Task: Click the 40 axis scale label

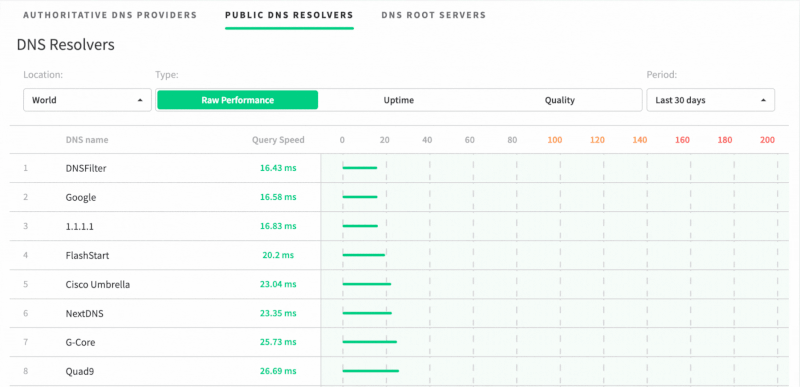Action: pos(427,140)
